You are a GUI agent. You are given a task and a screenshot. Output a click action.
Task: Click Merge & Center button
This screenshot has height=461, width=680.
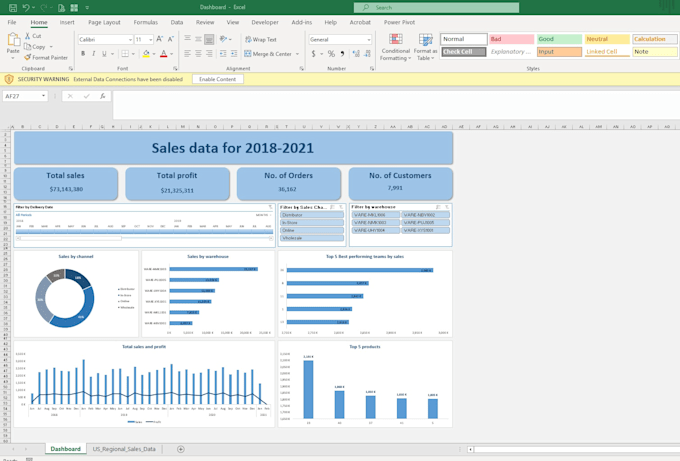pos(268,54)
